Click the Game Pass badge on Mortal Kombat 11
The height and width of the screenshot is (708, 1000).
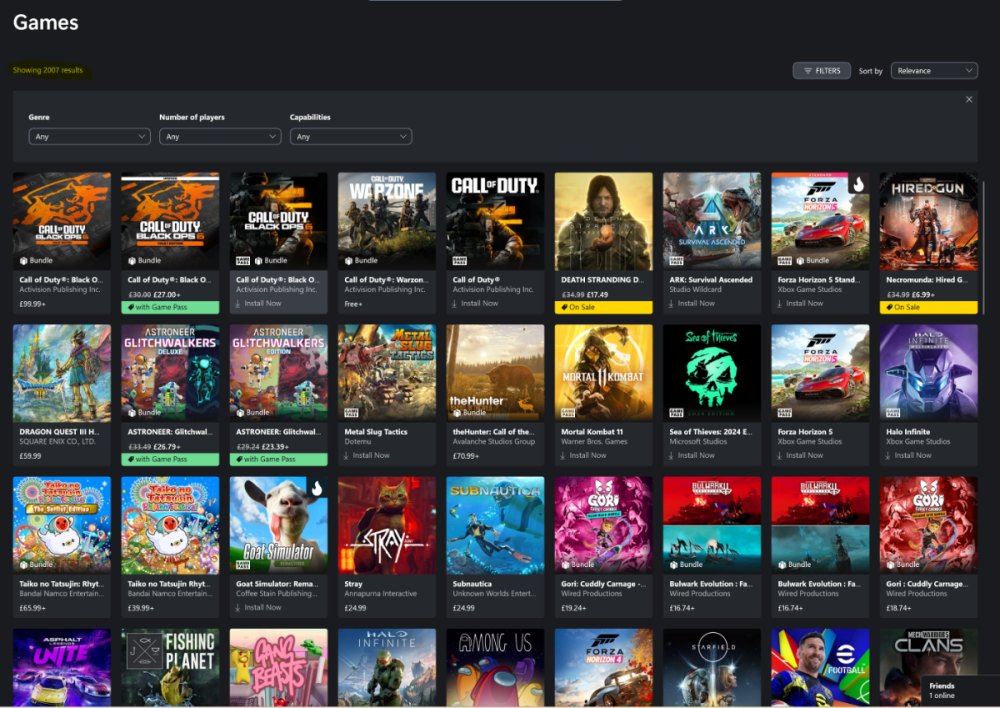(x=561, y=411)
